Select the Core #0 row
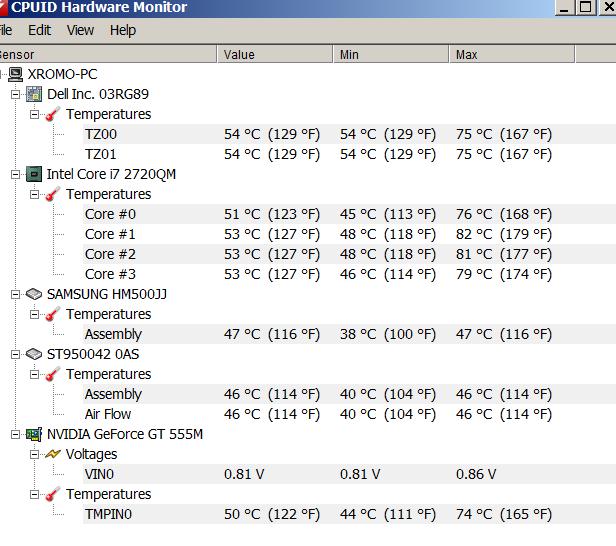The height and width of the screenshot is (546, 616). coord(349,214)
